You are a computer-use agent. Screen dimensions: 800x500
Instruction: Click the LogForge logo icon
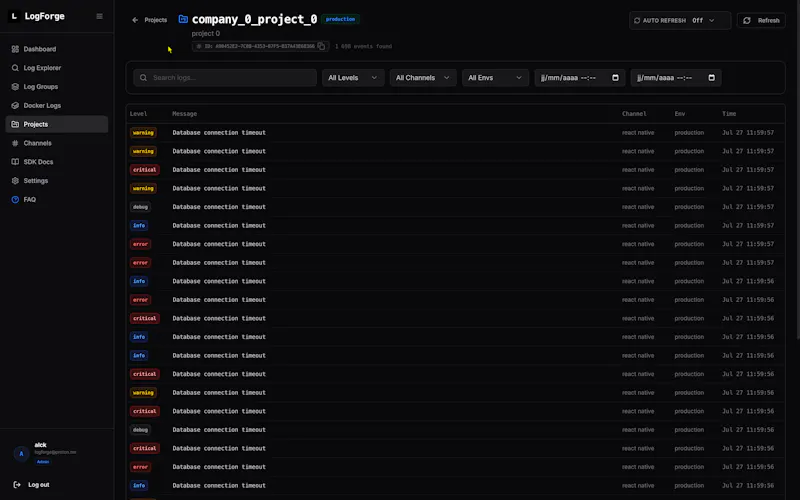[14, 16]
